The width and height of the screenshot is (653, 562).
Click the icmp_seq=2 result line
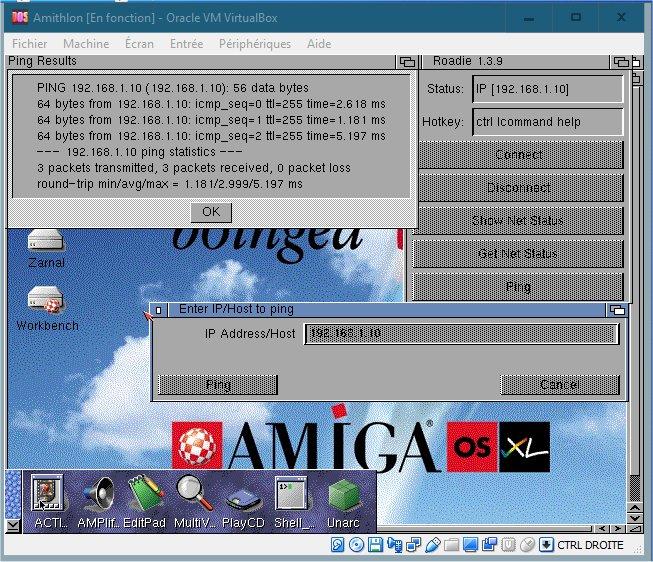211,136
